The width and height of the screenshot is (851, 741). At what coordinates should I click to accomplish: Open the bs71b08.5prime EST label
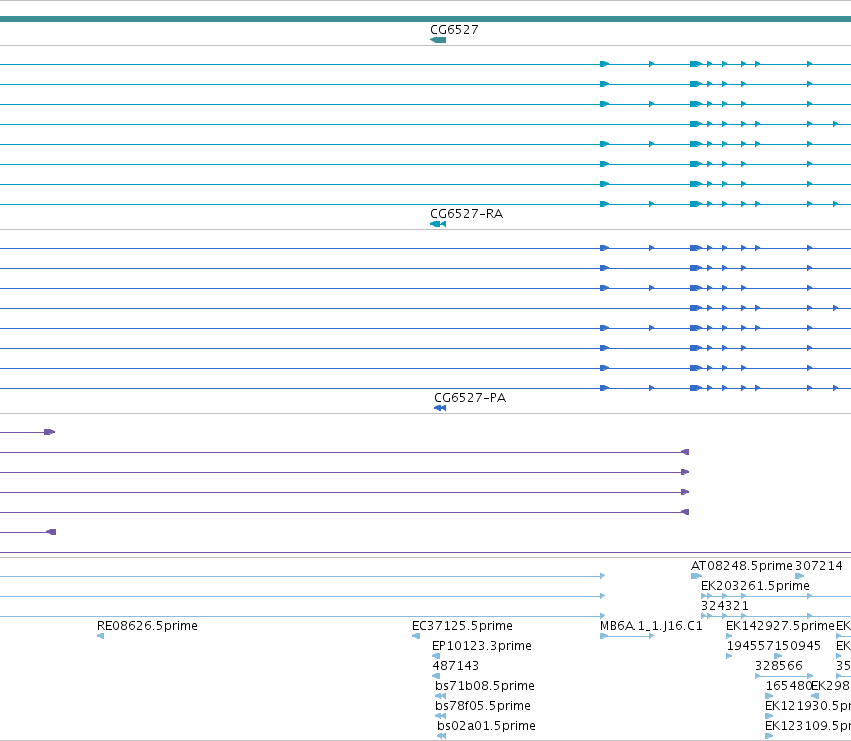(485, 686)
